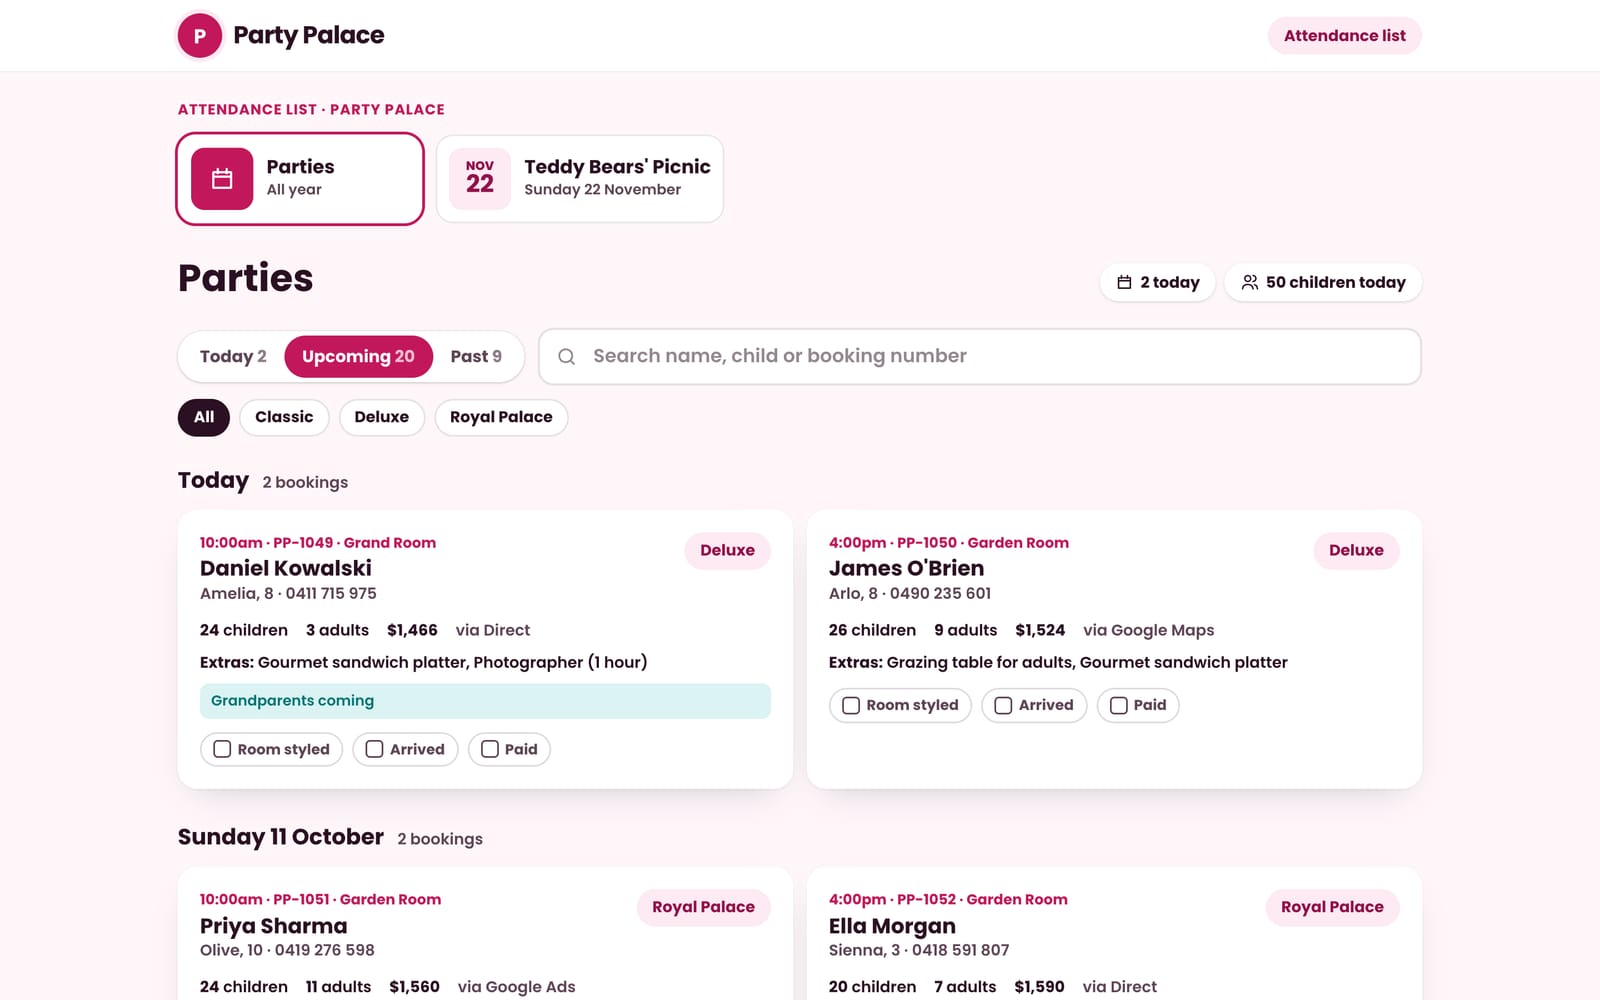1600x1000 pixels.
Task: Open the Attendance list button
Action: (1344, 36)
